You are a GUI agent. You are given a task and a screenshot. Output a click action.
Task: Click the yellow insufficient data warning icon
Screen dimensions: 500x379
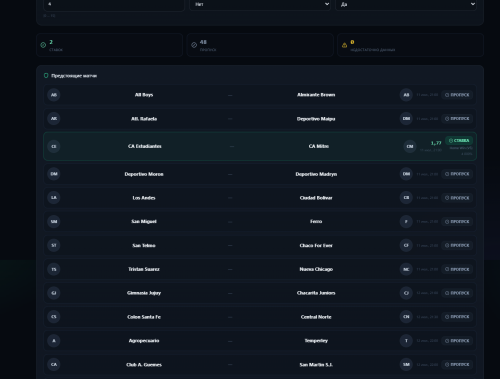pyautogui.click(x=344, y=45)
